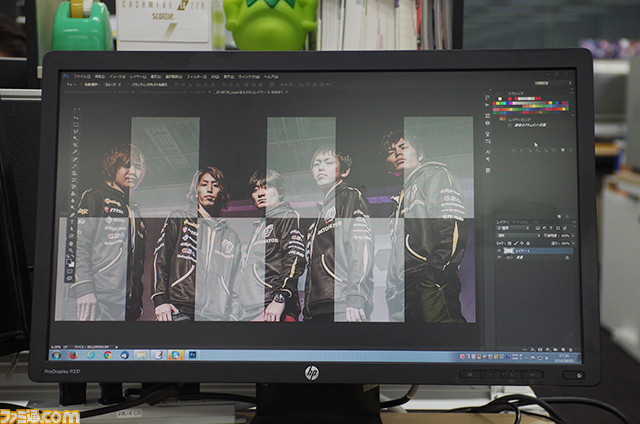Select the Move tool in the toolbox
Image resolution: width=640 pixels, height=424 pixels.
point(76,118)
